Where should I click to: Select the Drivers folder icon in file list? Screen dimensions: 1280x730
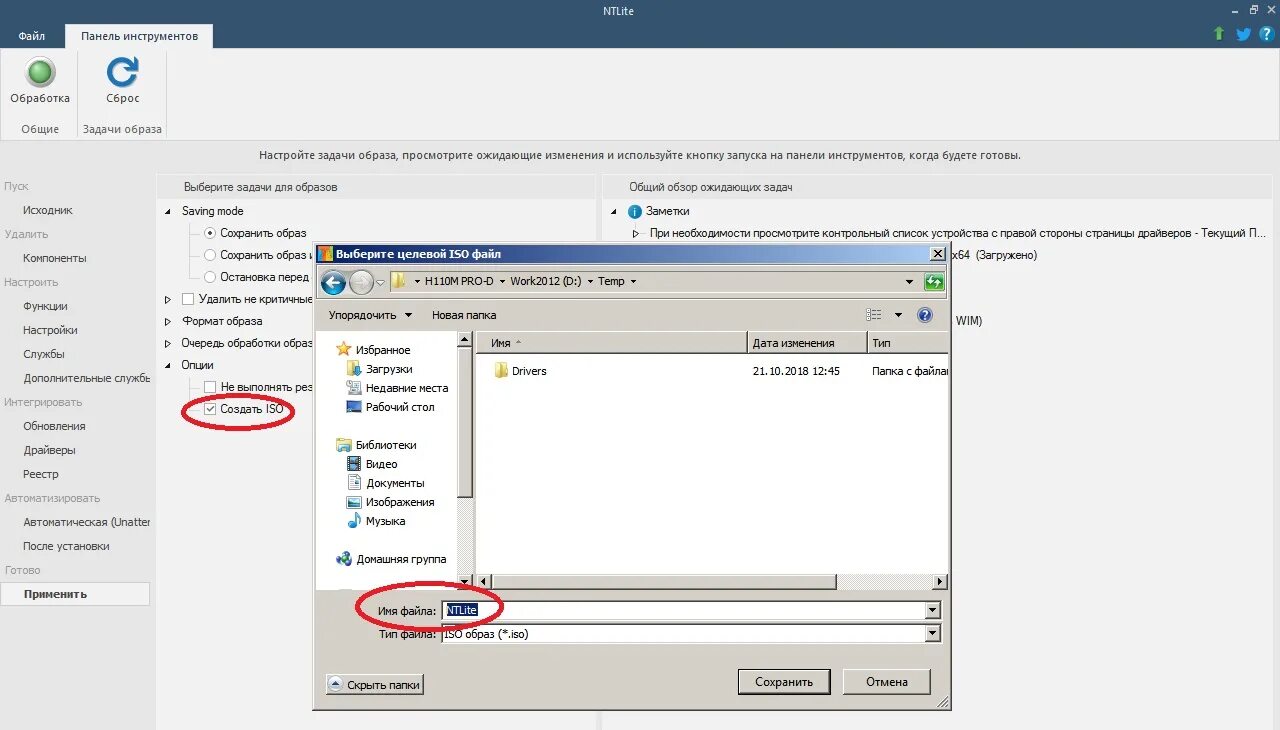click(x=502, y=371)
